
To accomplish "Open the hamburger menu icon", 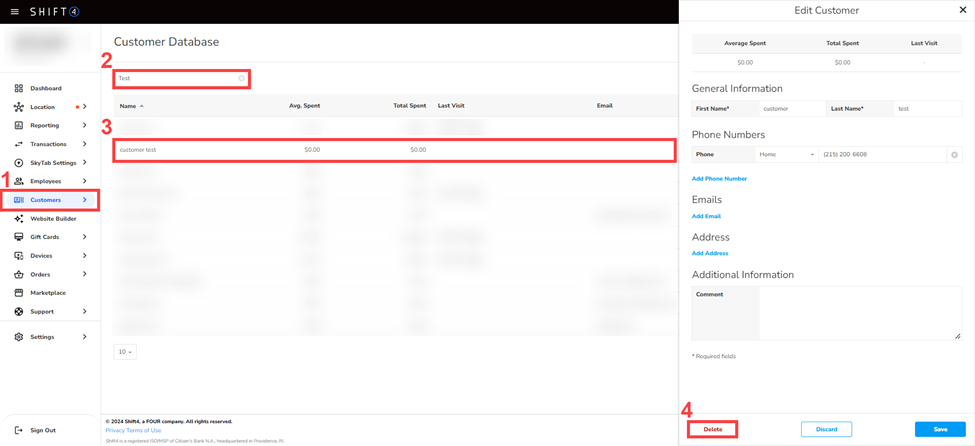I will (15, 12).
